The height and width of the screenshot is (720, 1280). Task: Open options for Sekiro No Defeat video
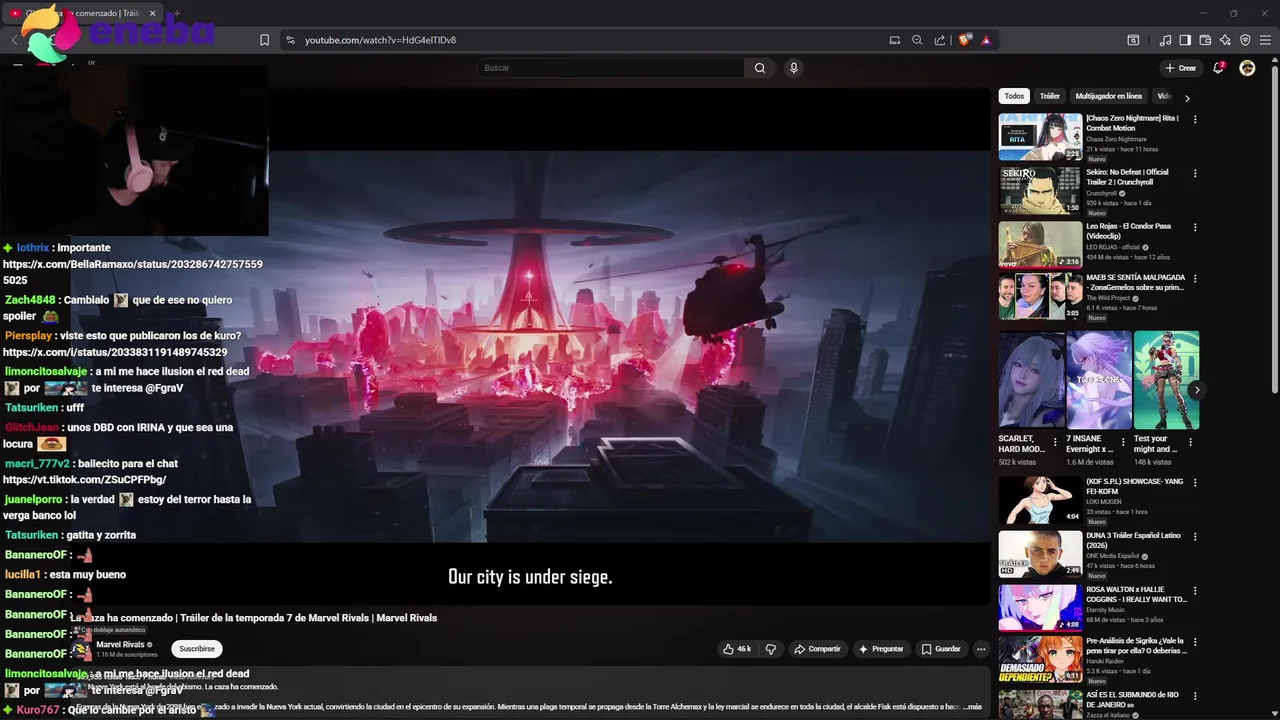coord(1195,173)
